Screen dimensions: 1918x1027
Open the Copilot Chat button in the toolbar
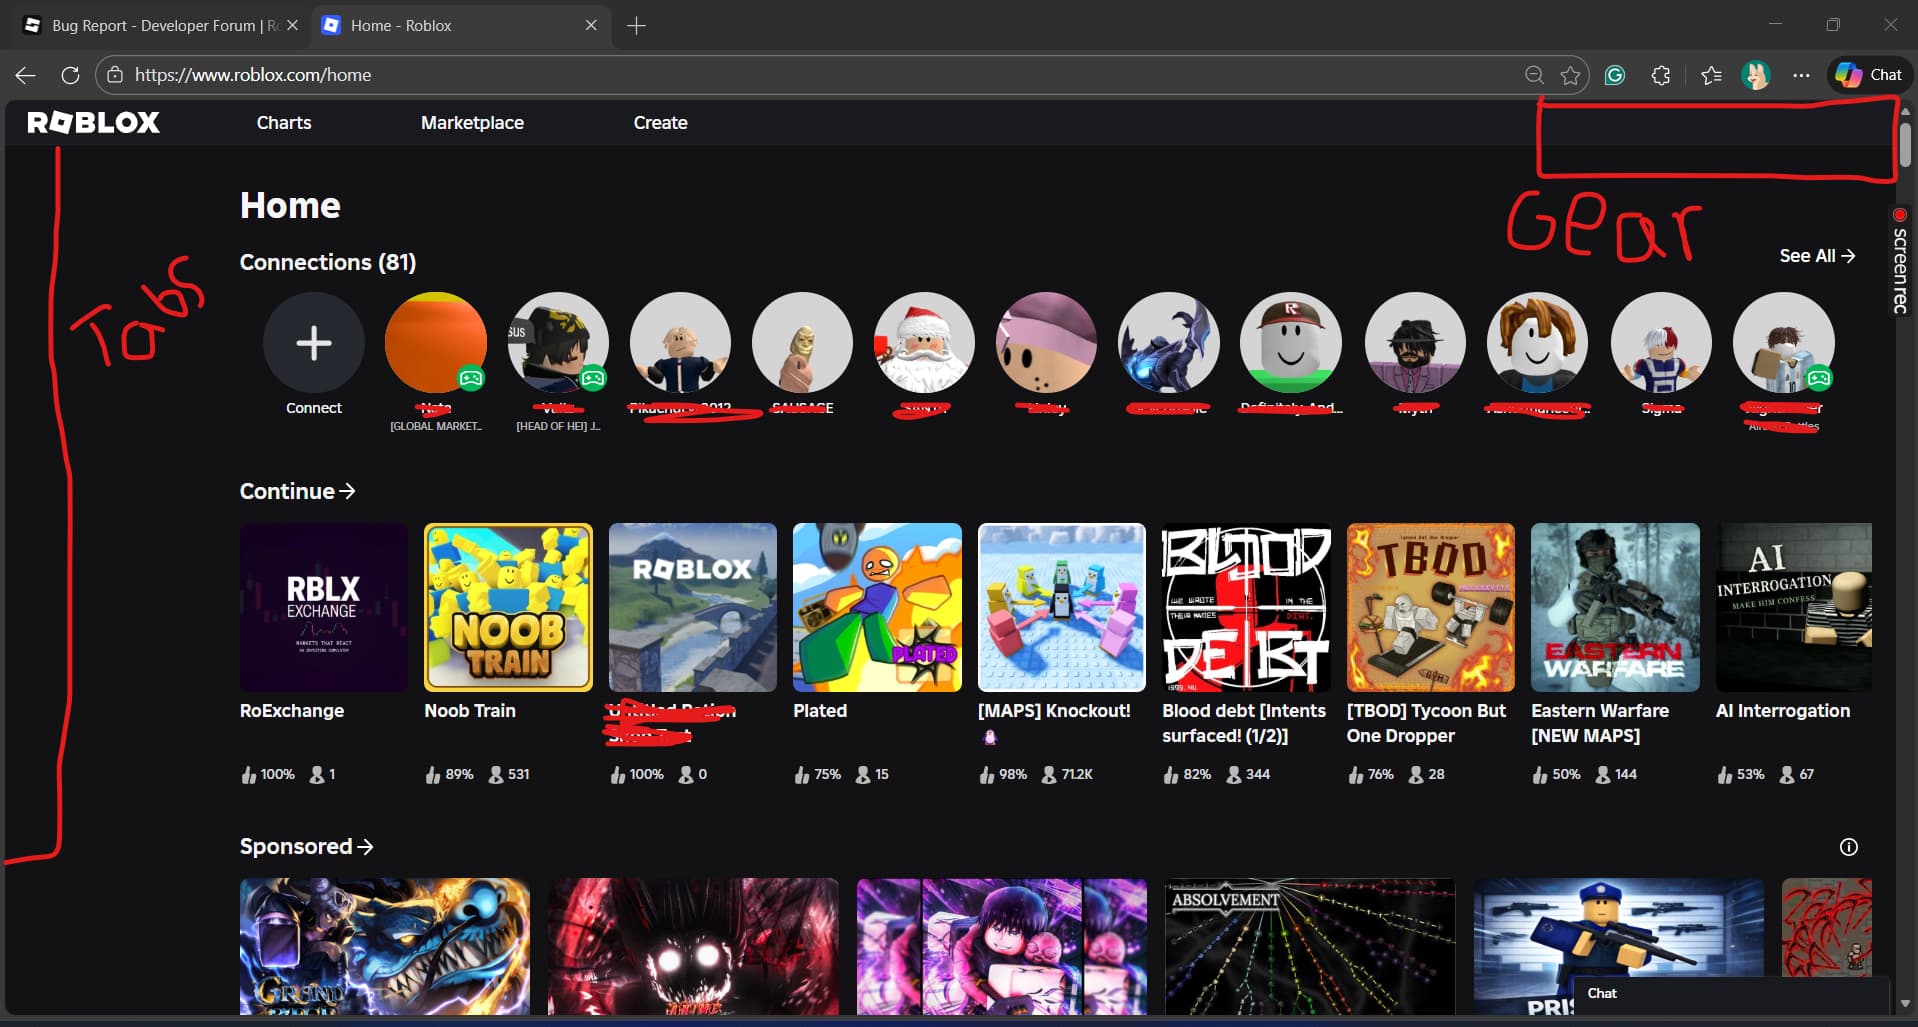[1869, 75]
